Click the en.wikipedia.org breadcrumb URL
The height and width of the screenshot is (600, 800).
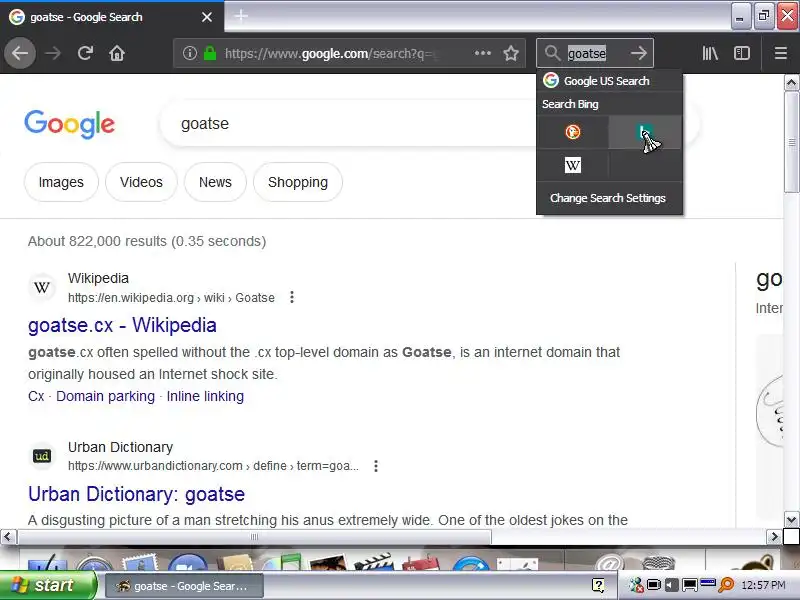(171, 297)
